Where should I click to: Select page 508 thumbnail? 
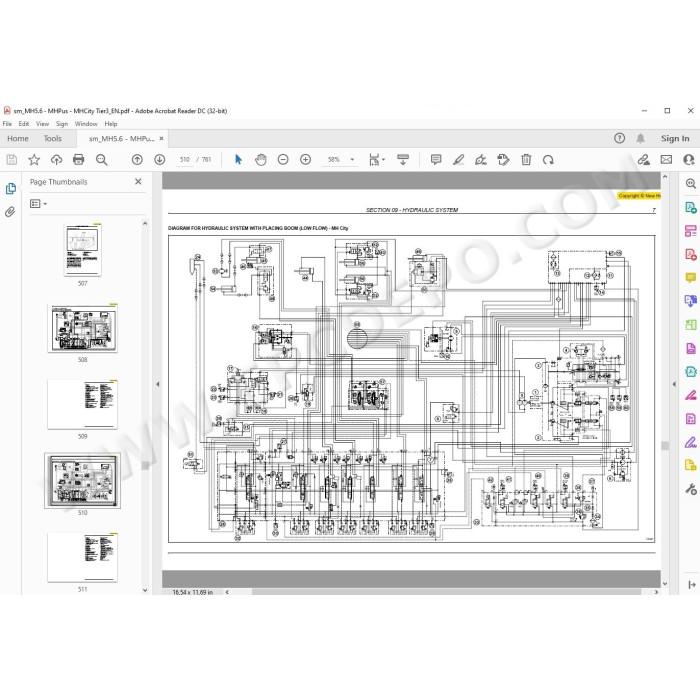(x=83, y=328)
